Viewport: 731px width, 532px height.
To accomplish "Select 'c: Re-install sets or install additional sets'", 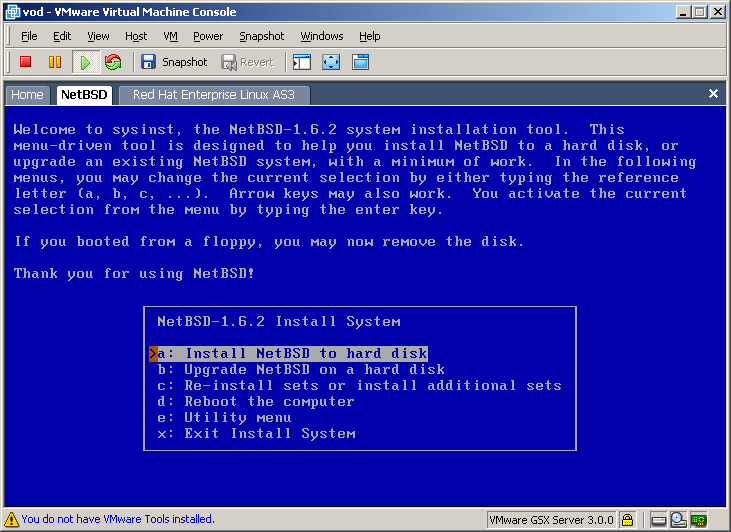I will pos(359,386).
